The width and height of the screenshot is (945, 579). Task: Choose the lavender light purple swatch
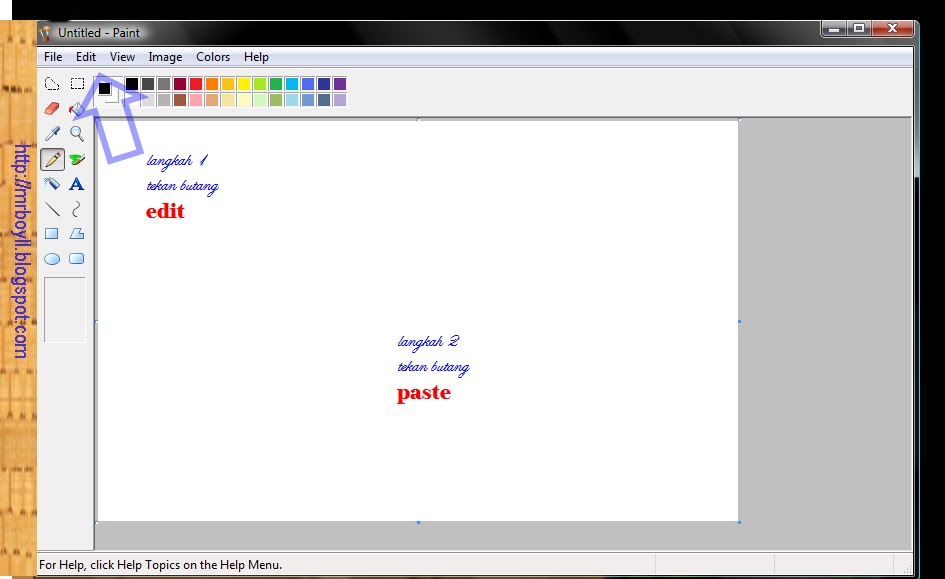[x=340, y=99]
